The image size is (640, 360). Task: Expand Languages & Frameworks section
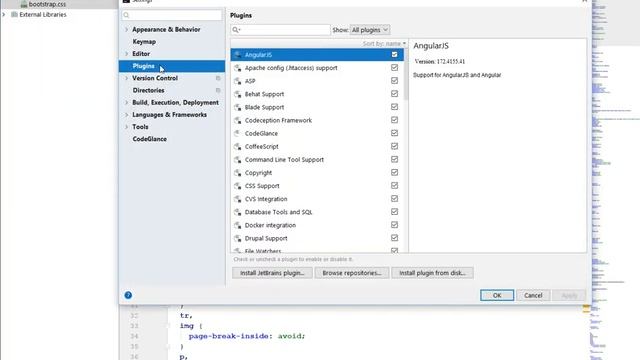127,115
